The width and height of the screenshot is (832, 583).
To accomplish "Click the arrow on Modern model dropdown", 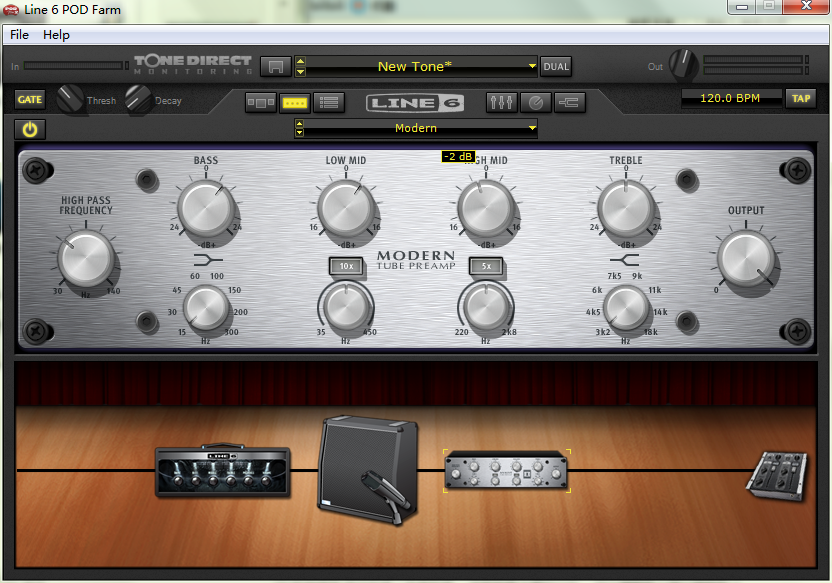I will click(x=532, y=128).
